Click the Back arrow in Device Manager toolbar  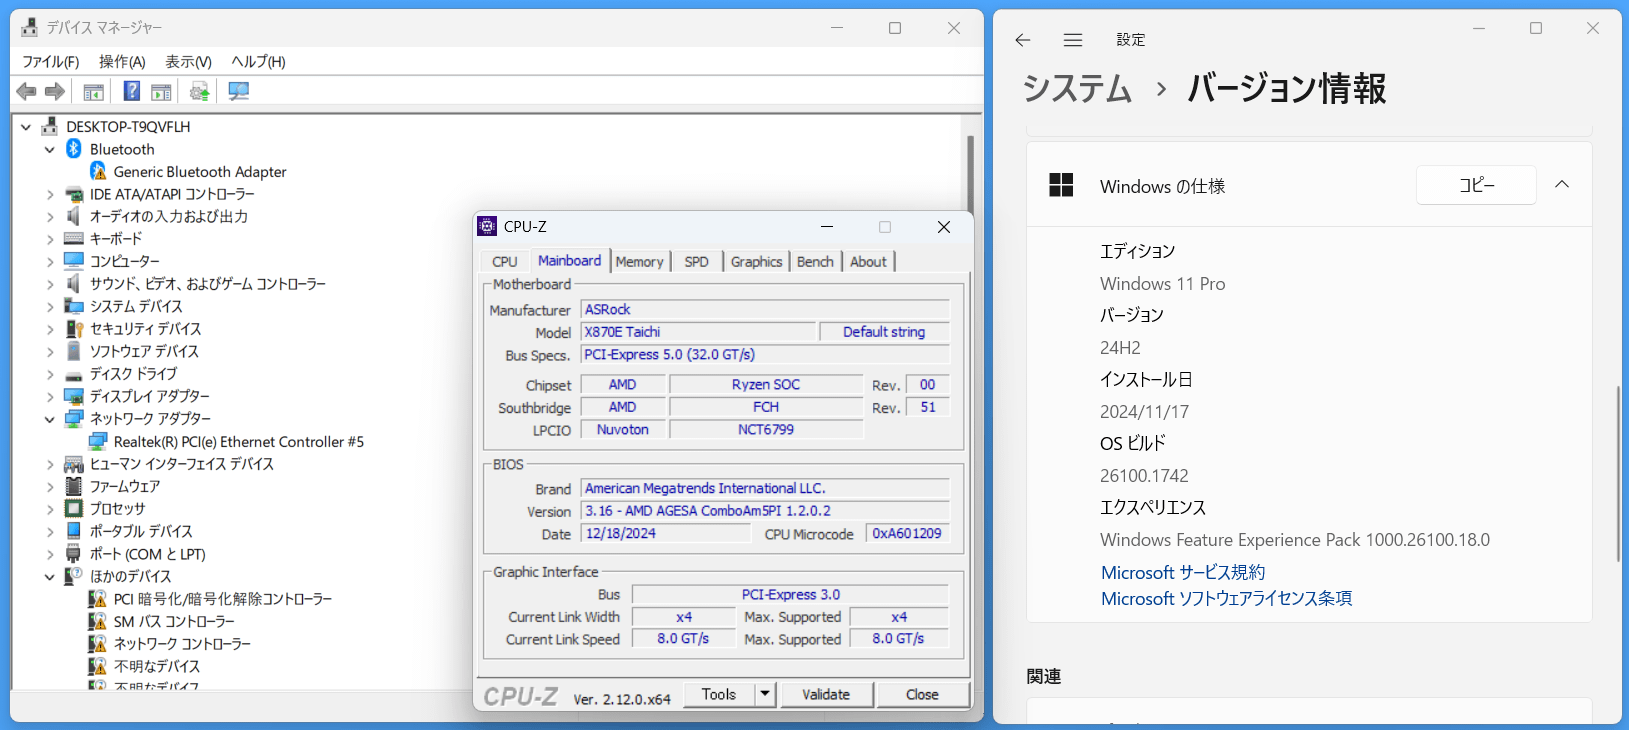pyautogui.click(x=27, y=92)
